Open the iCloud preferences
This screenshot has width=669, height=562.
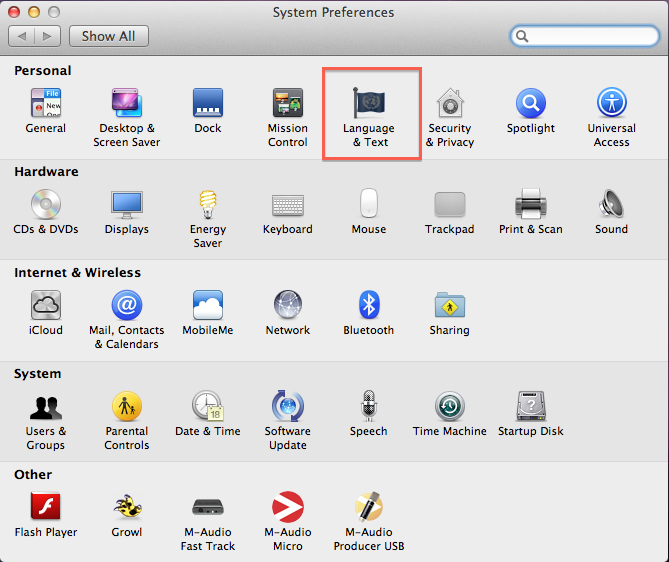[46, 306]
